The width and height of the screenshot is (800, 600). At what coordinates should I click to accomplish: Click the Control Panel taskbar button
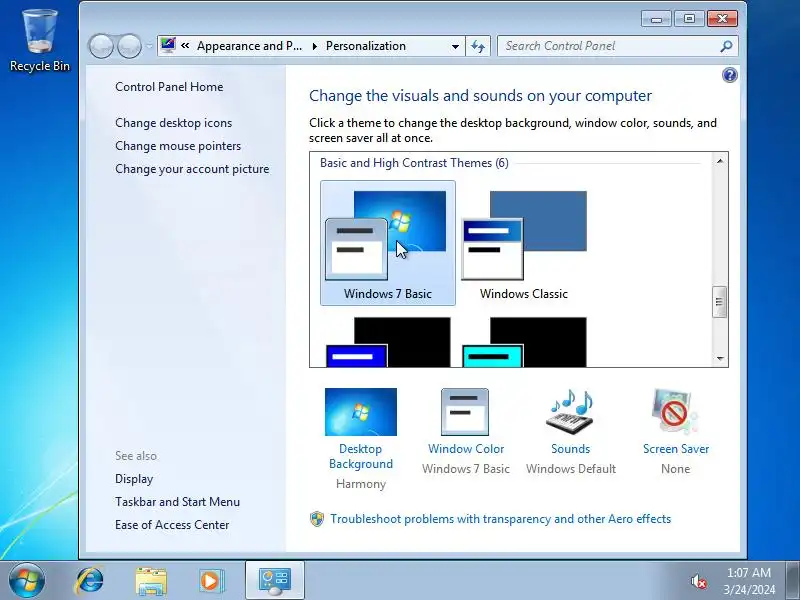click(x=275, y=581)
